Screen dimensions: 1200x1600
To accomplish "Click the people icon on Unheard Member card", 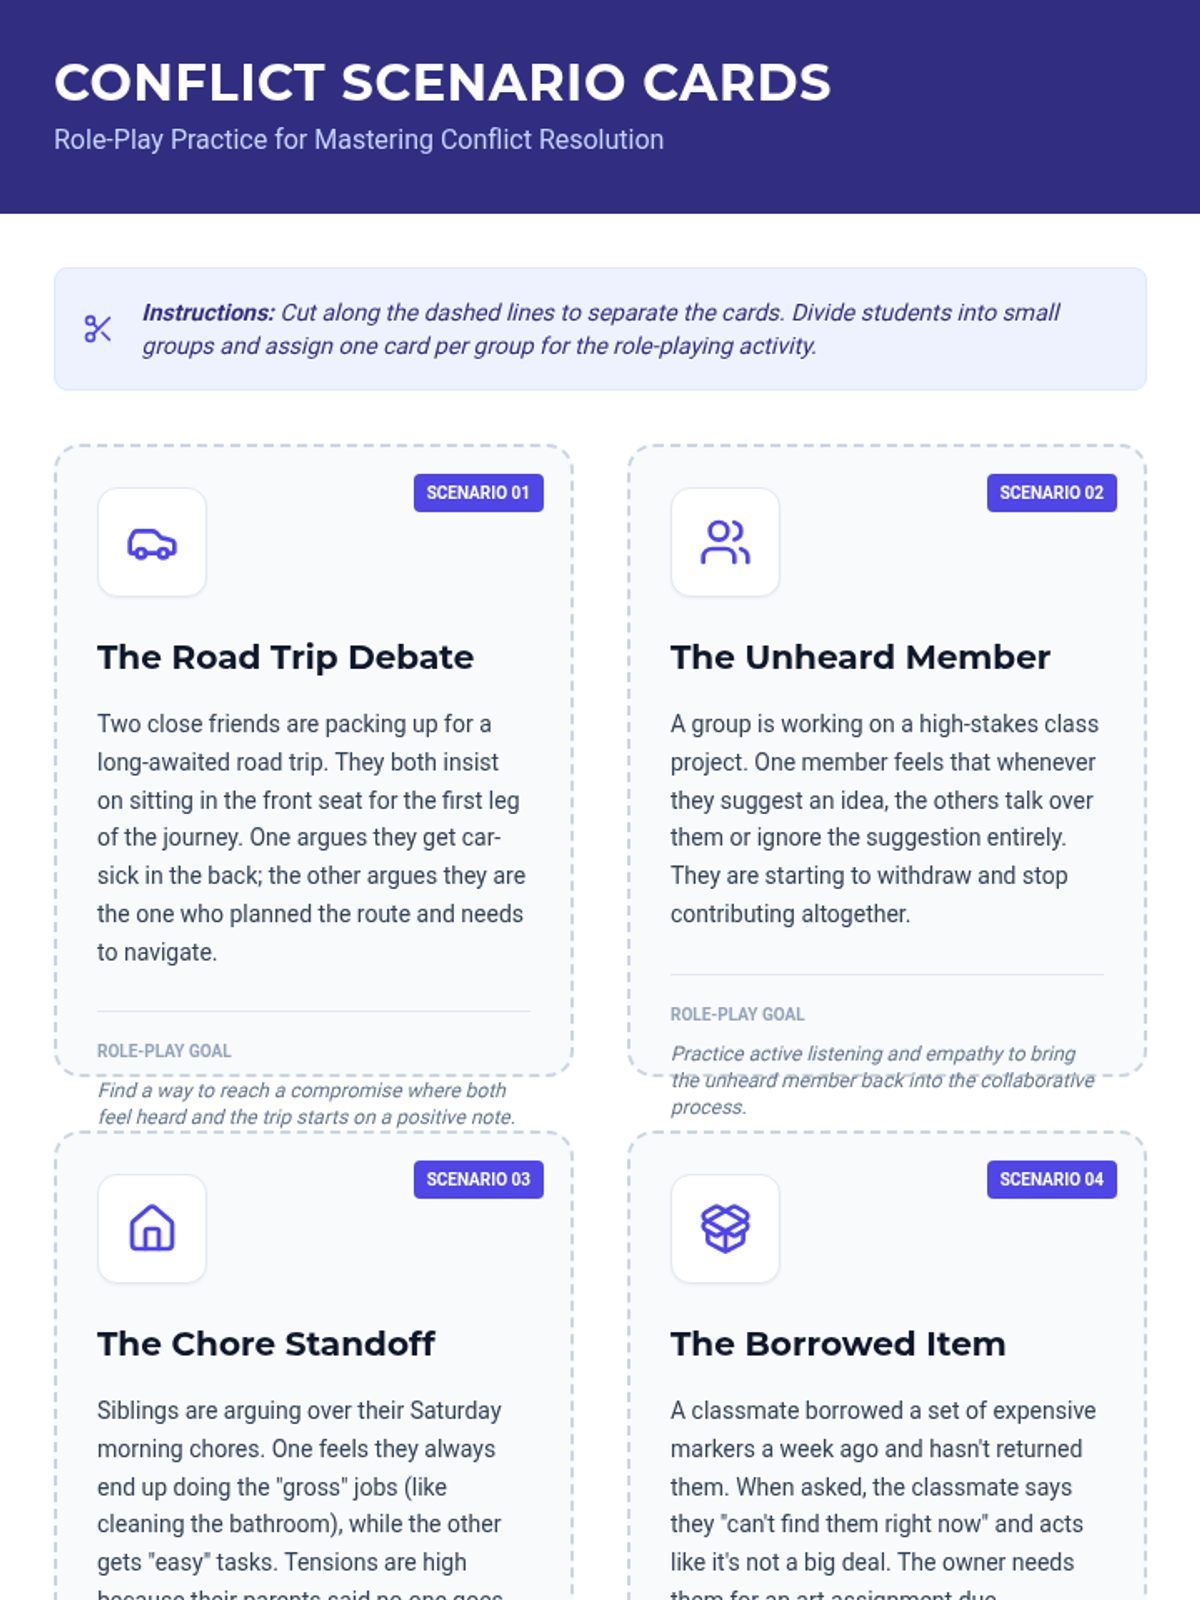I will [725, 543].
